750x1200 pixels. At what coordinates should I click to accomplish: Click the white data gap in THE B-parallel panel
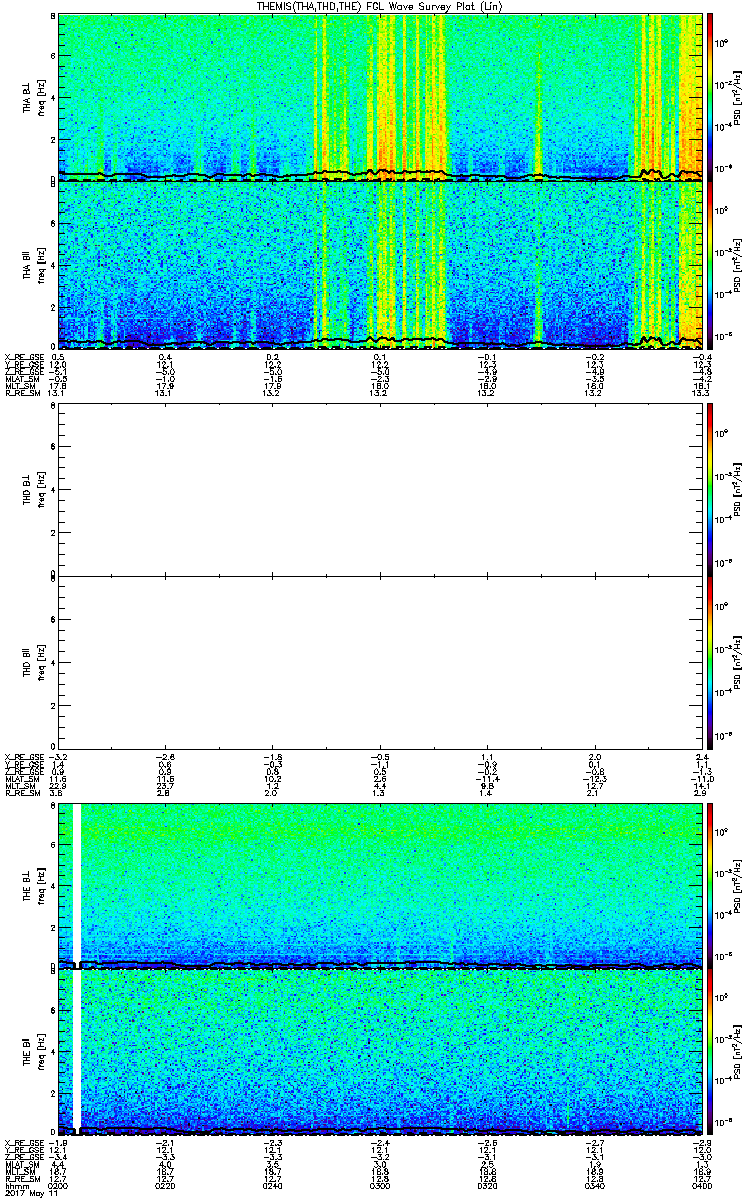(x=77, y=1051)
